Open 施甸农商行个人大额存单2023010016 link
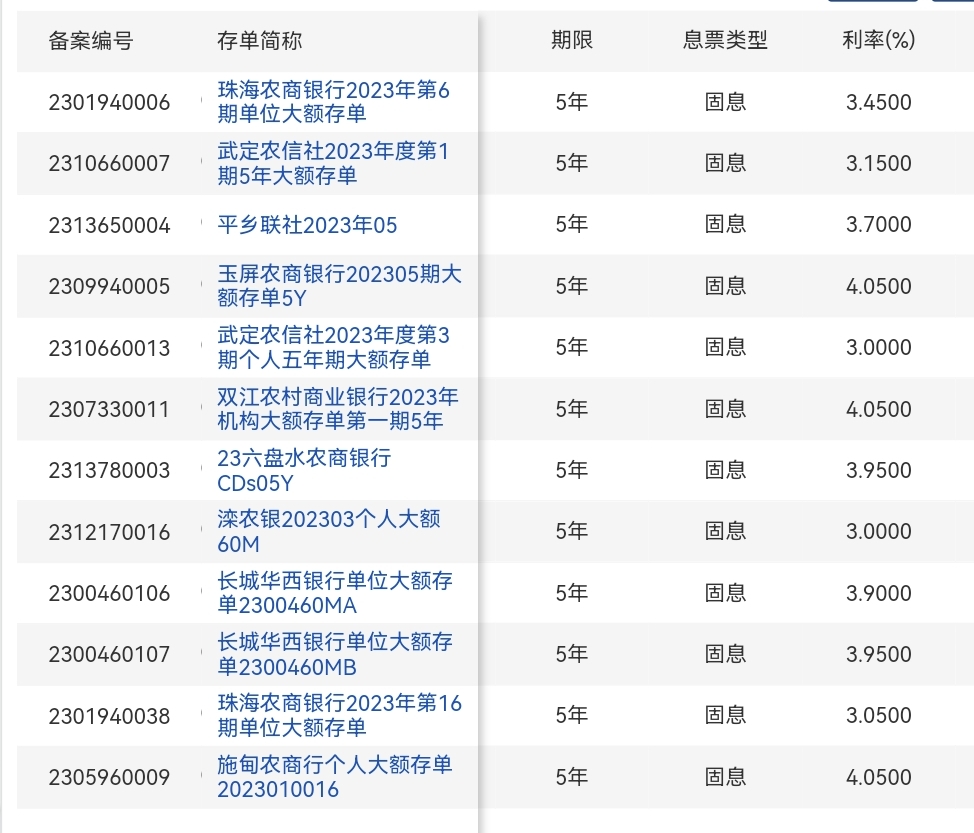Screen dimensions: 974x833 click(335, 776)
